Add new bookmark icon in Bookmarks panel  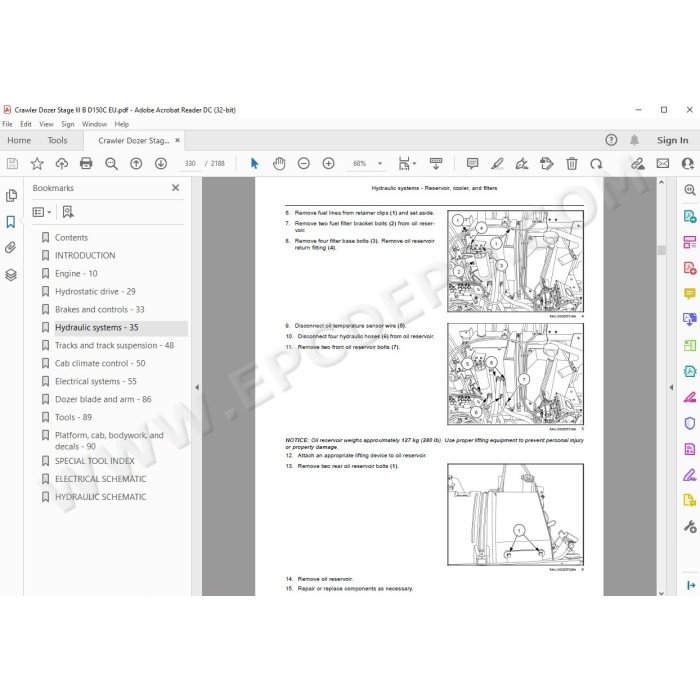tap(68, 212)
